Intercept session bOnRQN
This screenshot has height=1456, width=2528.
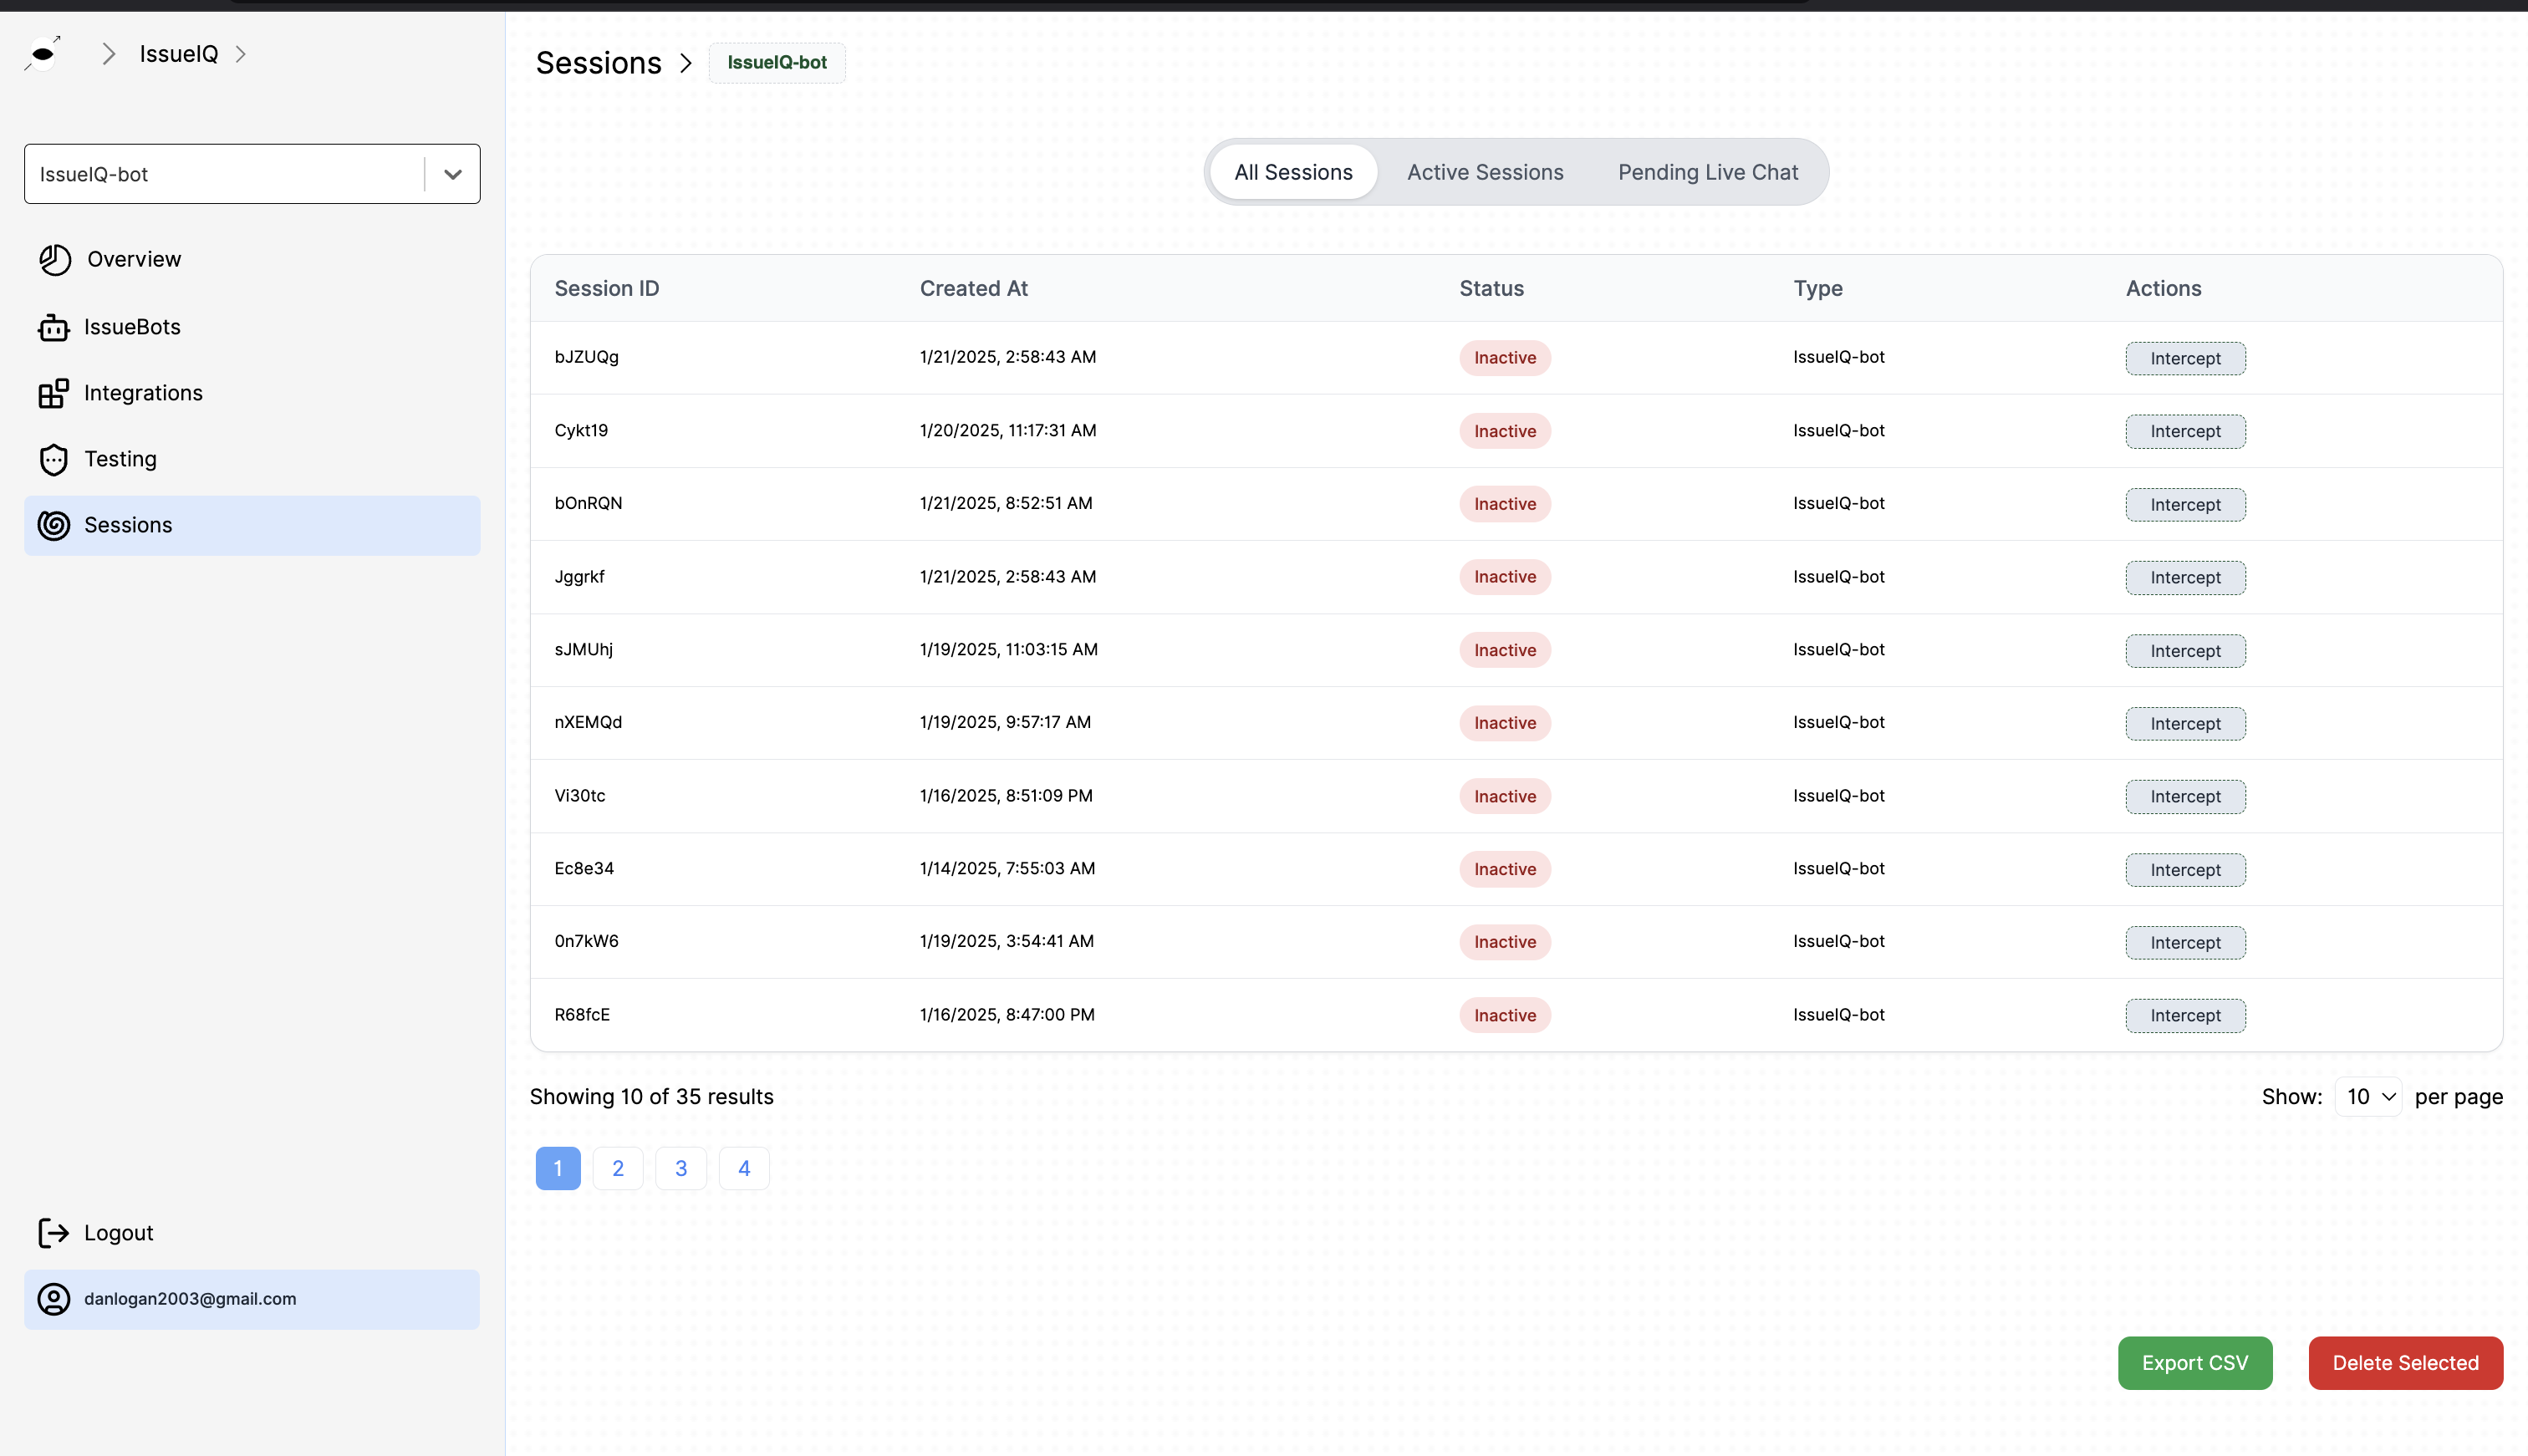pos(2184,504)
